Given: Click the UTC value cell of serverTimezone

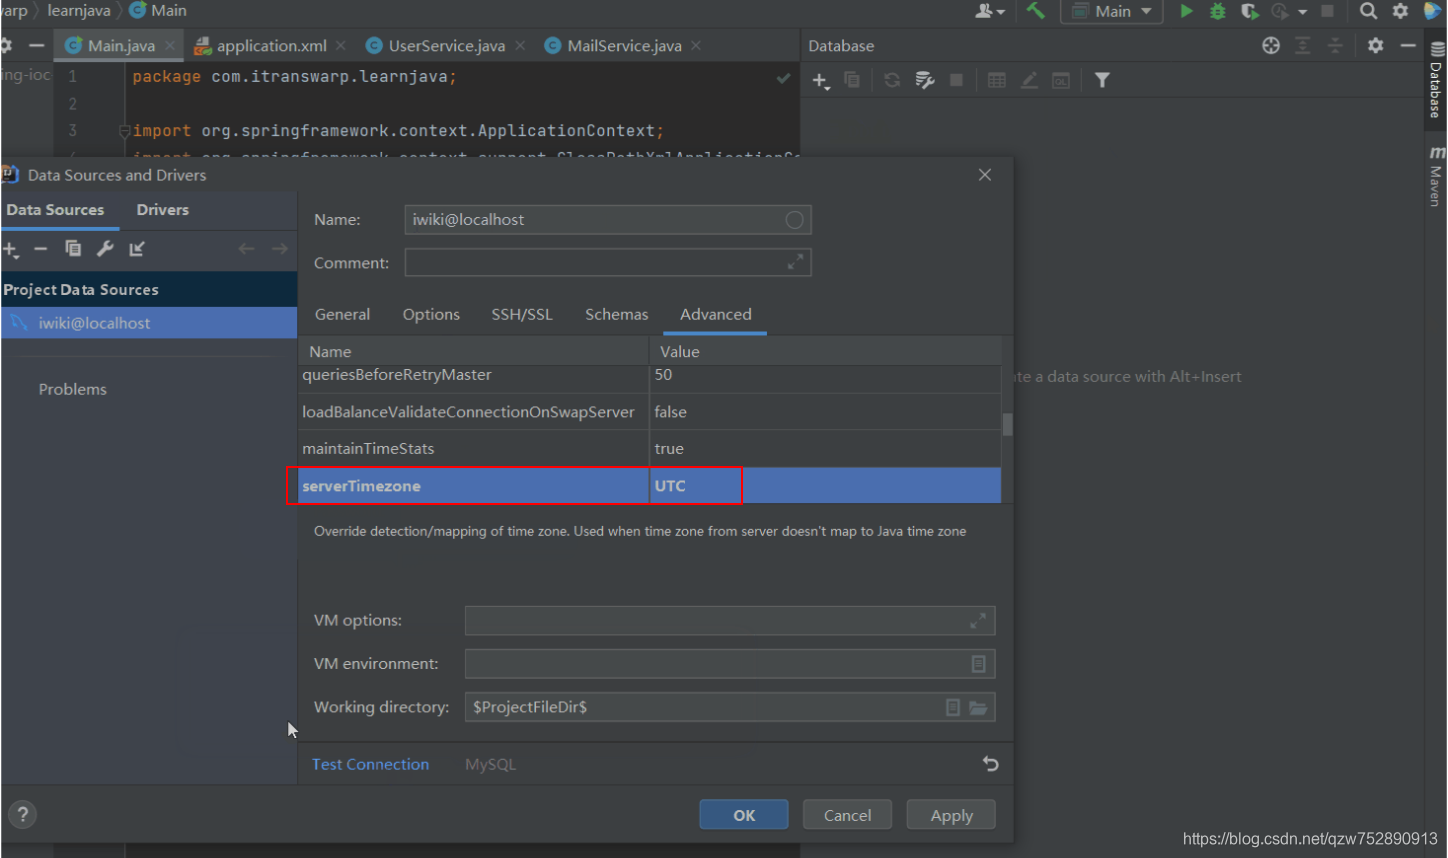Looking at the screenshot, I should tap(825, 486).
